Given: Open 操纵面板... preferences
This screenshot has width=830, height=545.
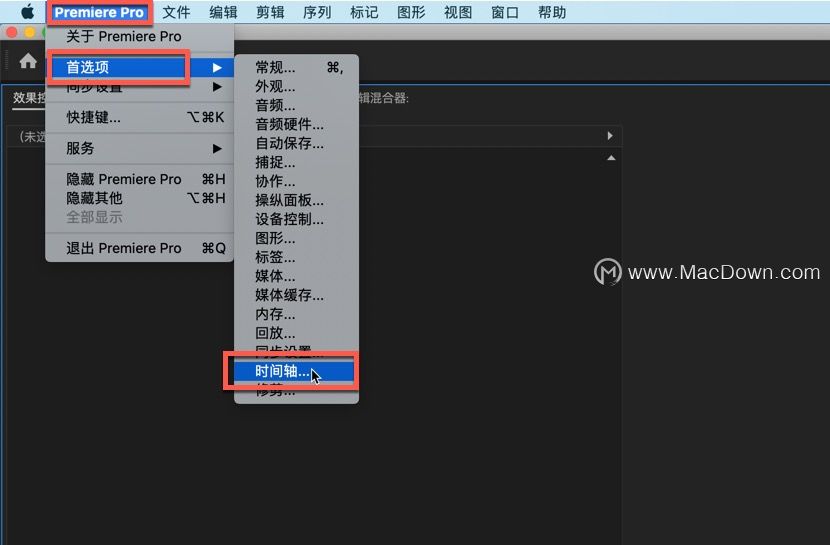Looking at the screenshot, I should [x=296, y=201].
